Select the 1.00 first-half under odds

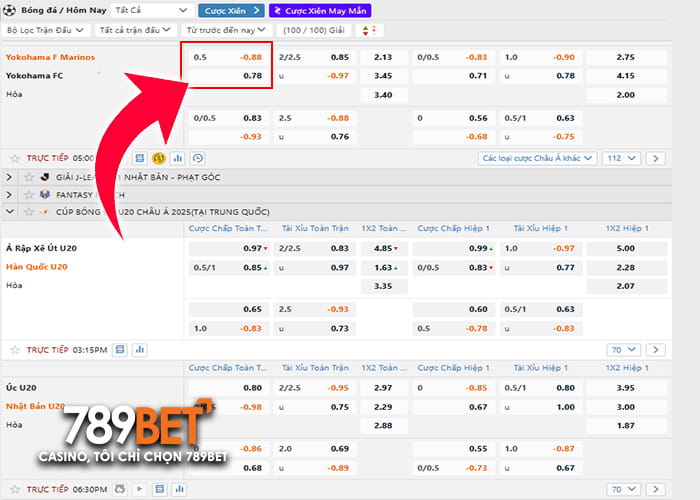point(541,407)
